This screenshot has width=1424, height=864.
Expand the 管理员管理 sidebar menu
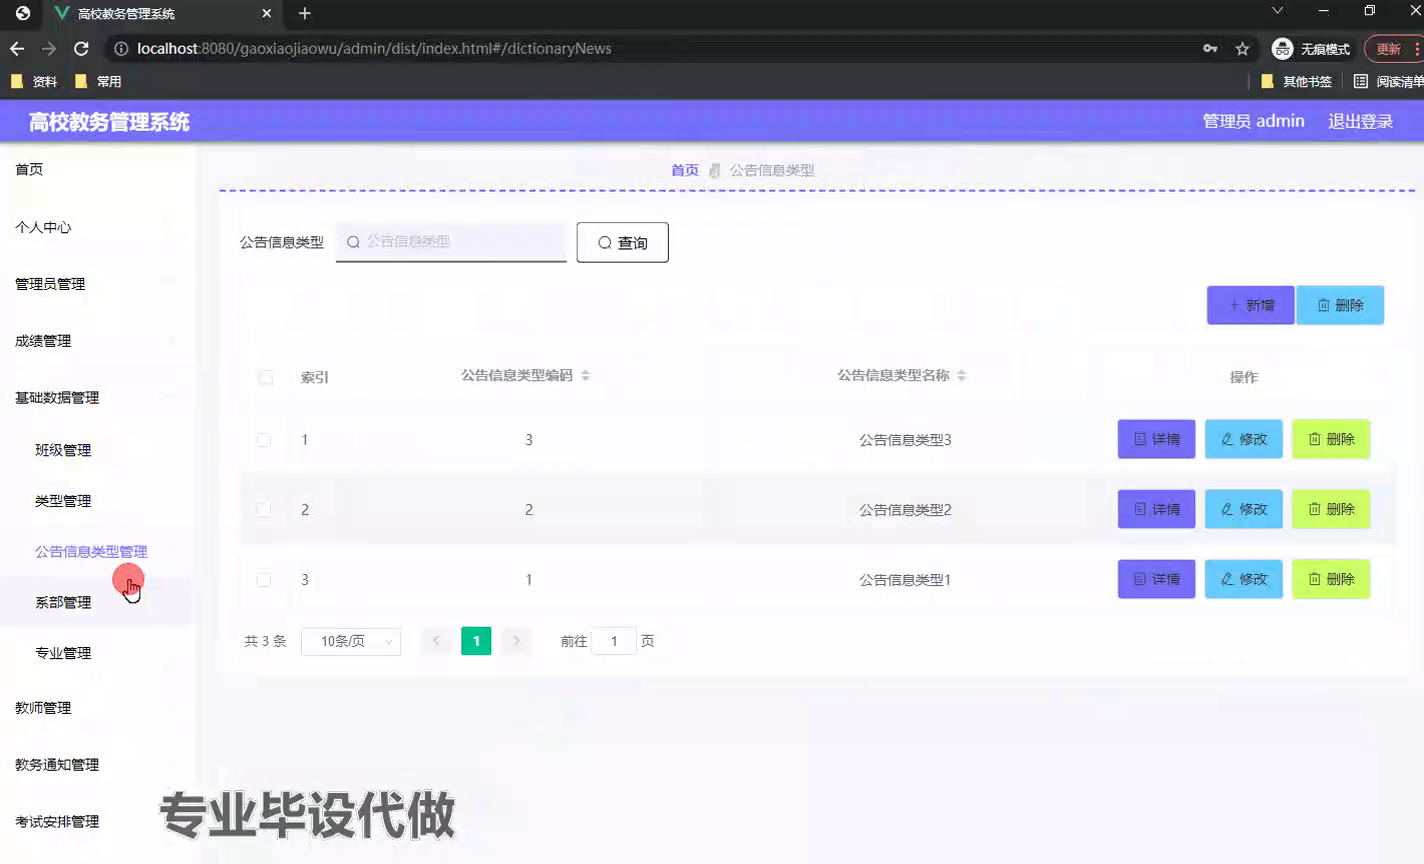coord(96,284)
